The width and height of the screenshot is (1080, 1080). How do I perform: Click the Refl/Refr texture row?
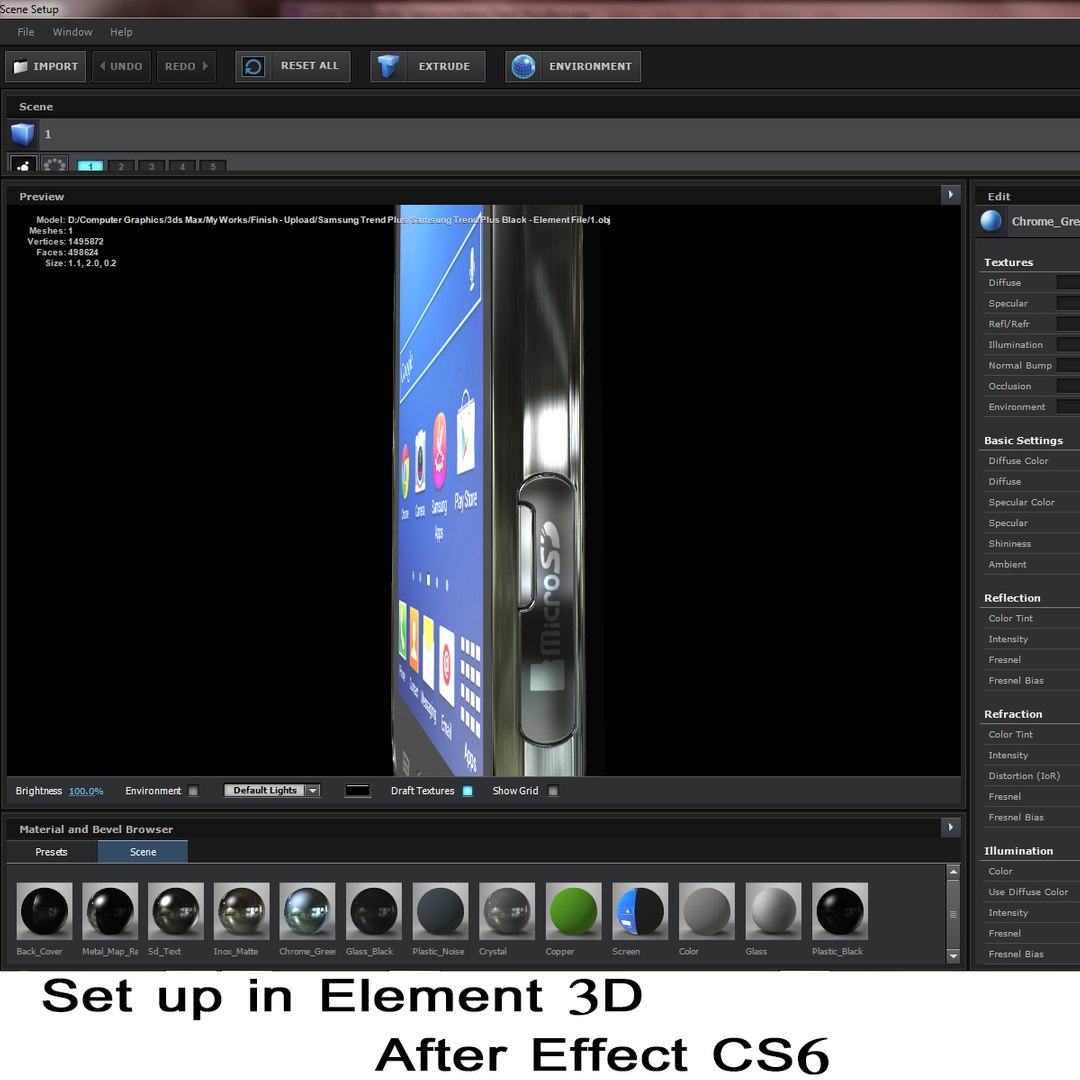tap(1030, 324)
